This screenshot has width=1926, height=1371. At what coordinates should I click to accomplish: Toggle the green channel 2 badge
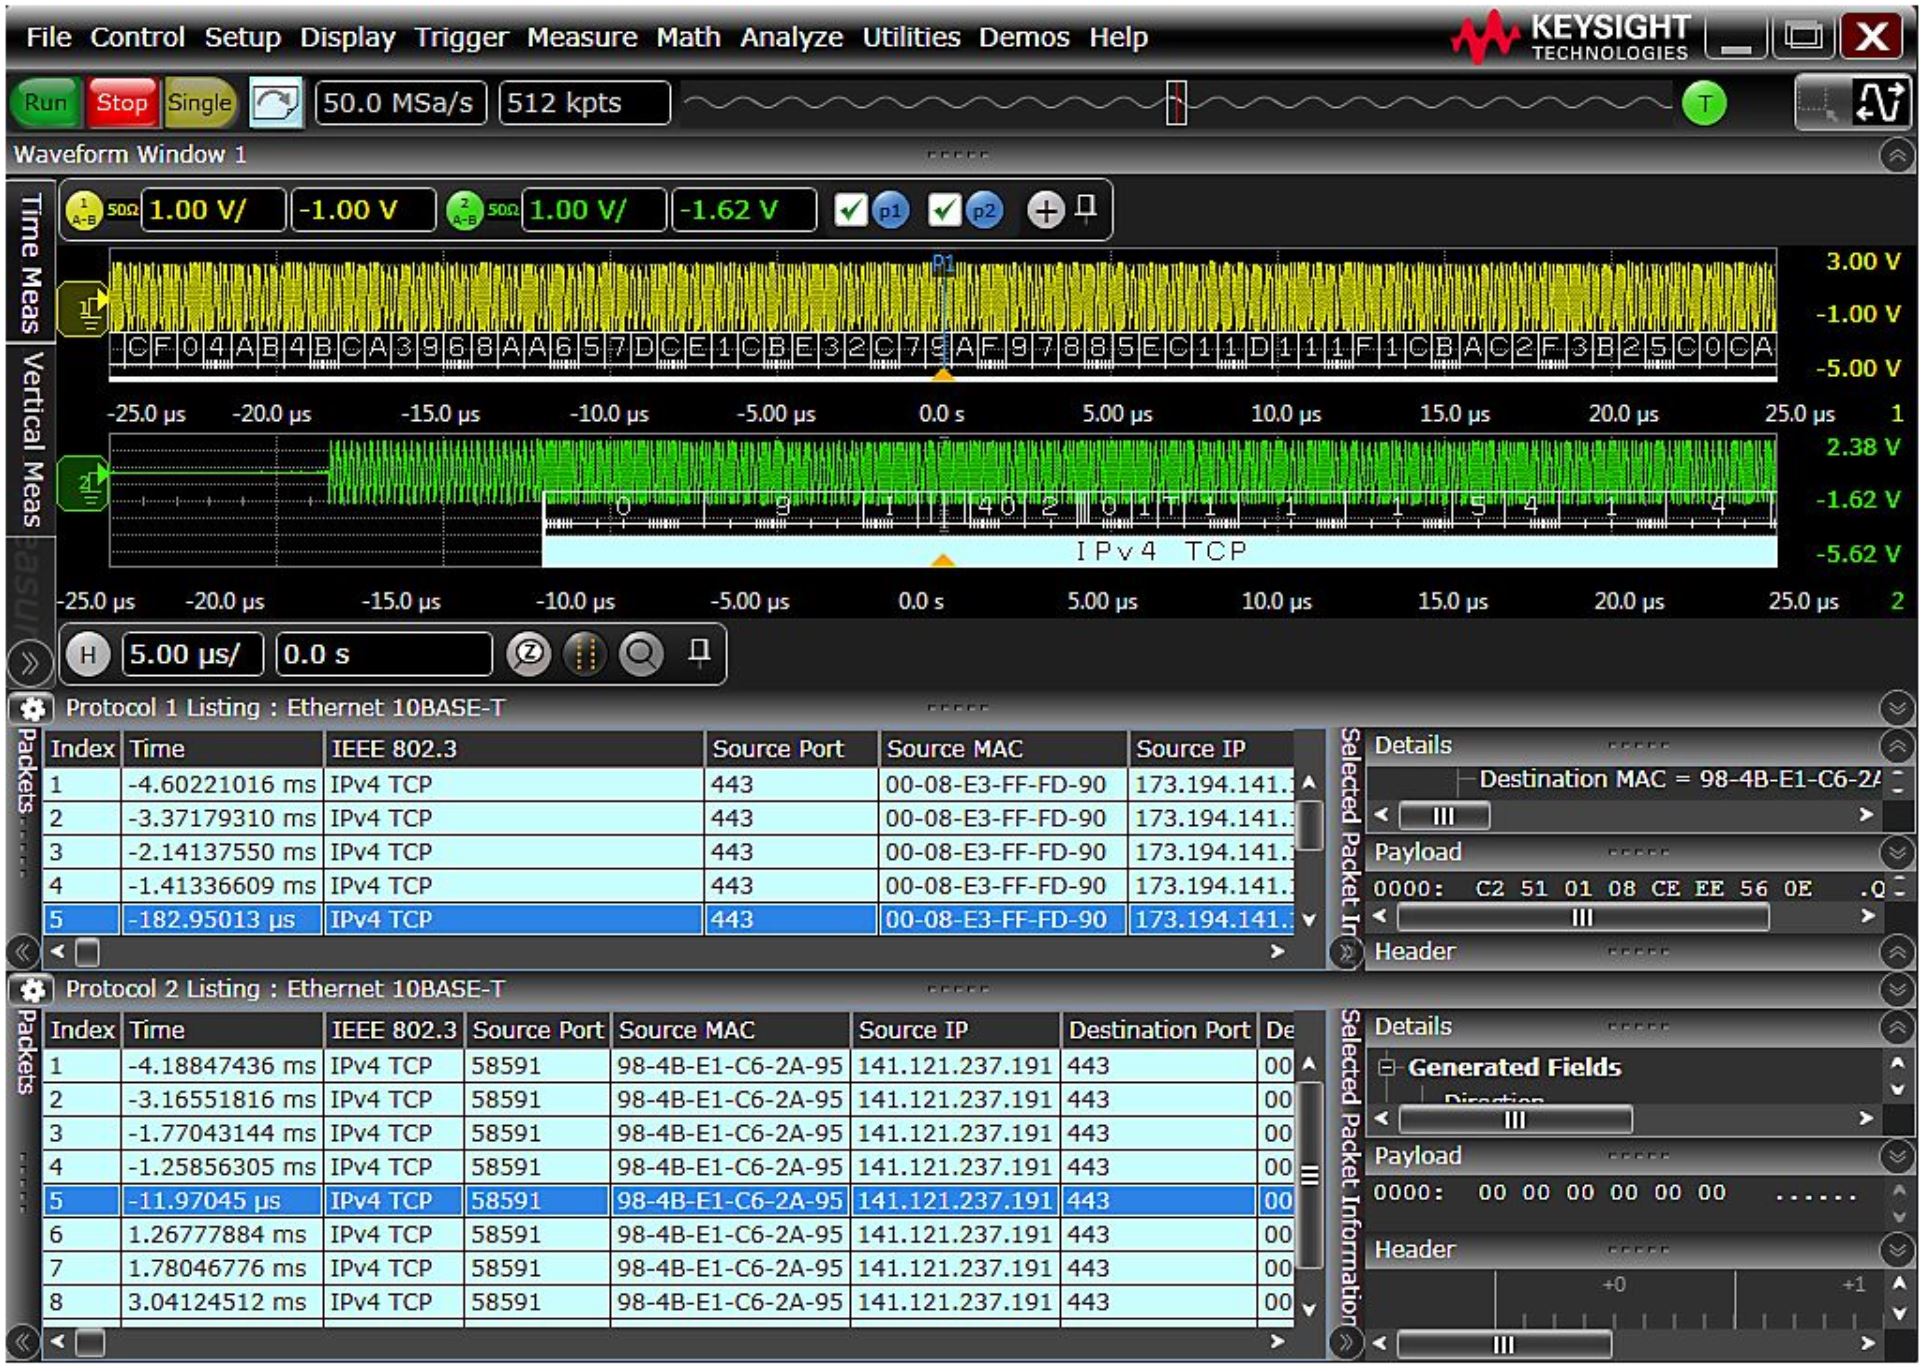(x=465, y=211)
